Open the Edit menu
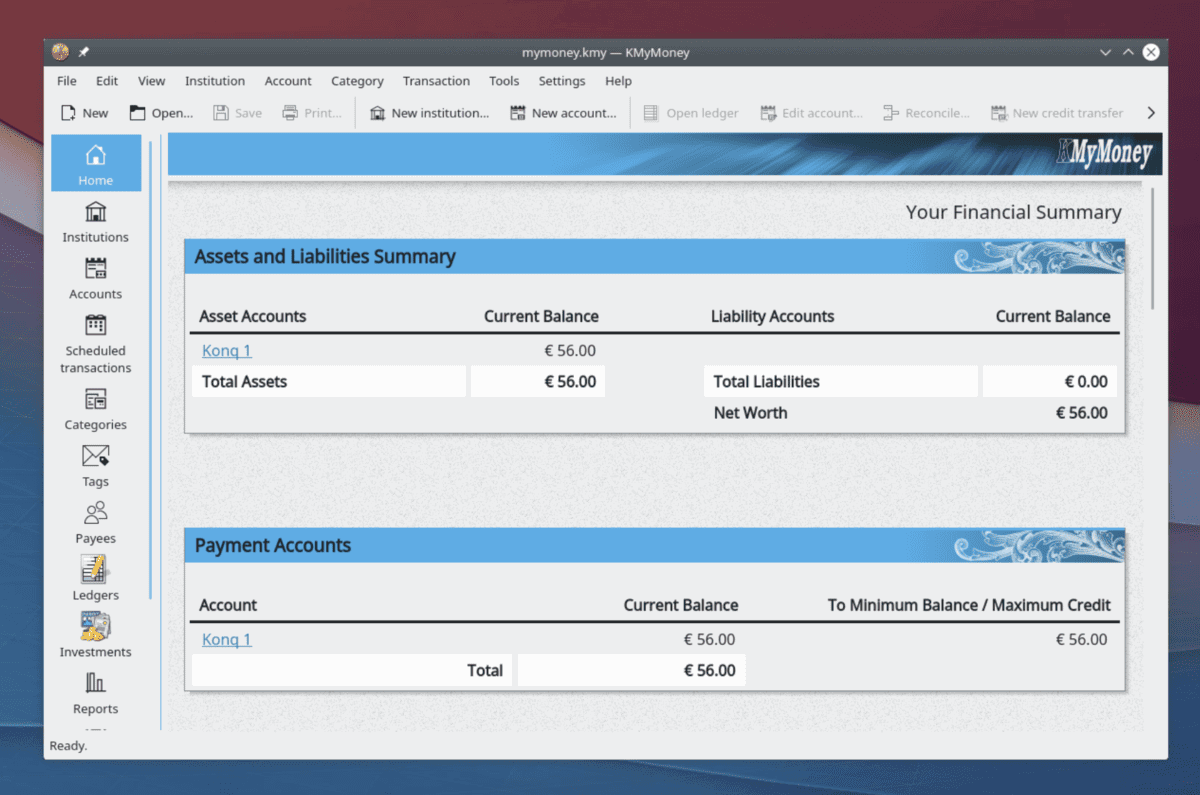1200x795 pixels. click(107, 81)
